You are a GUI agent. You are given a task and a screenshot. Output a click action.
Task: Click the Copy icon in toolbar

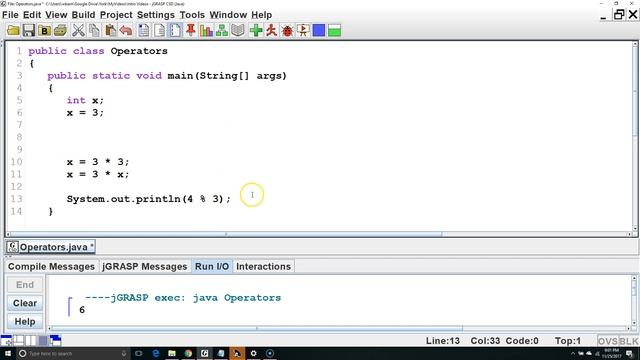pos(94,31)
